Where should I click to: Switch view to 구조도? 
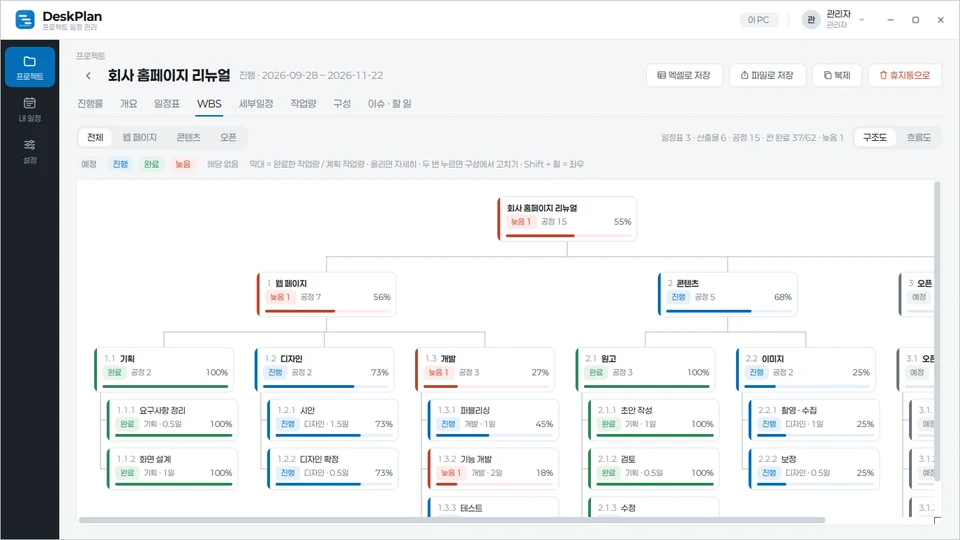tap(875, 137)
